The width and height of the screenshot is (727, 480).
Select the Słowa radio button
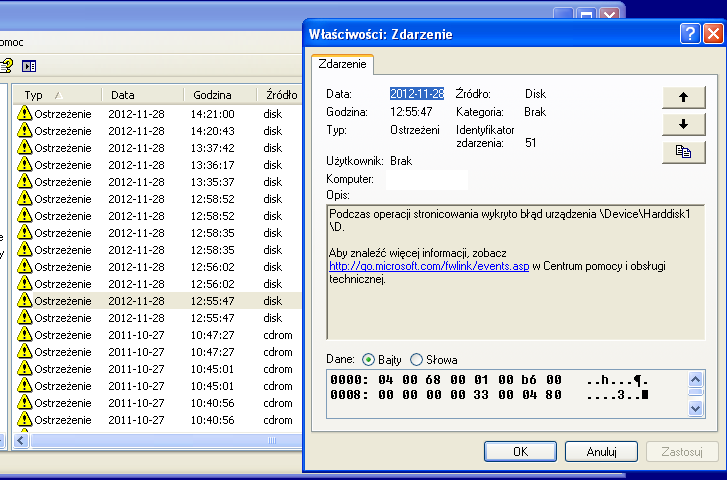click(416, 359)
